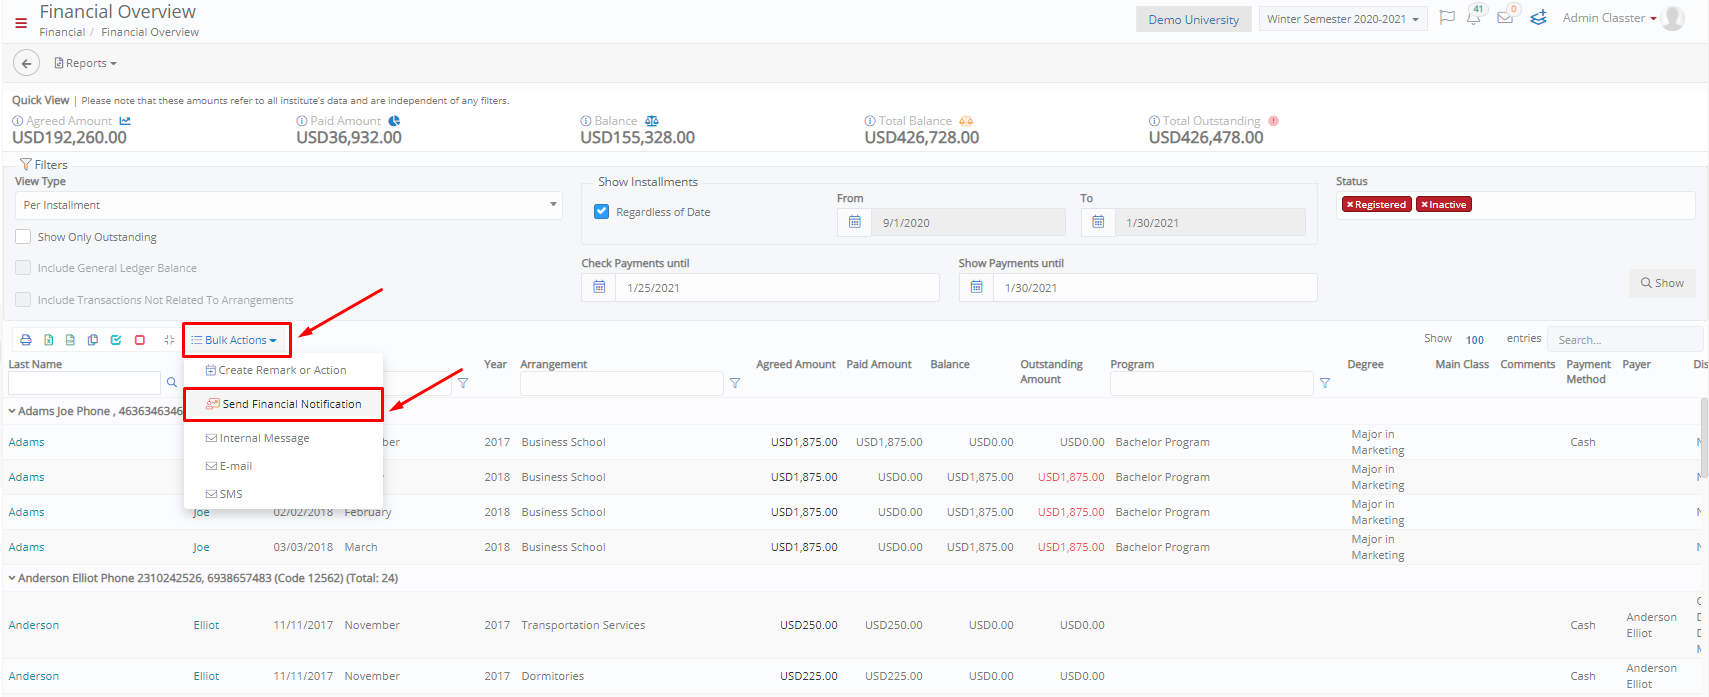Open the From date calendar icon
Screen dimensions: 1709x697
pos(854,222)
